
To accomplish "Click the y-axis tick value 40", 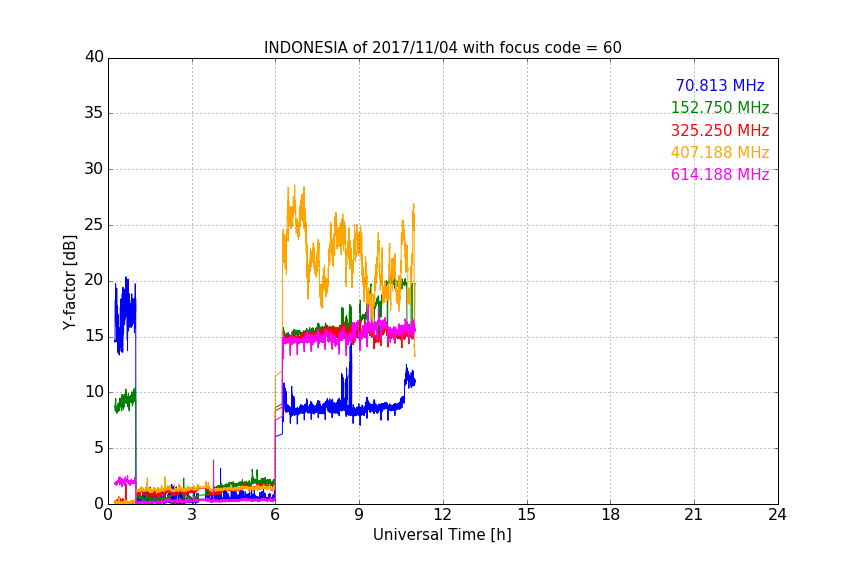I will (x=94, y=57).
